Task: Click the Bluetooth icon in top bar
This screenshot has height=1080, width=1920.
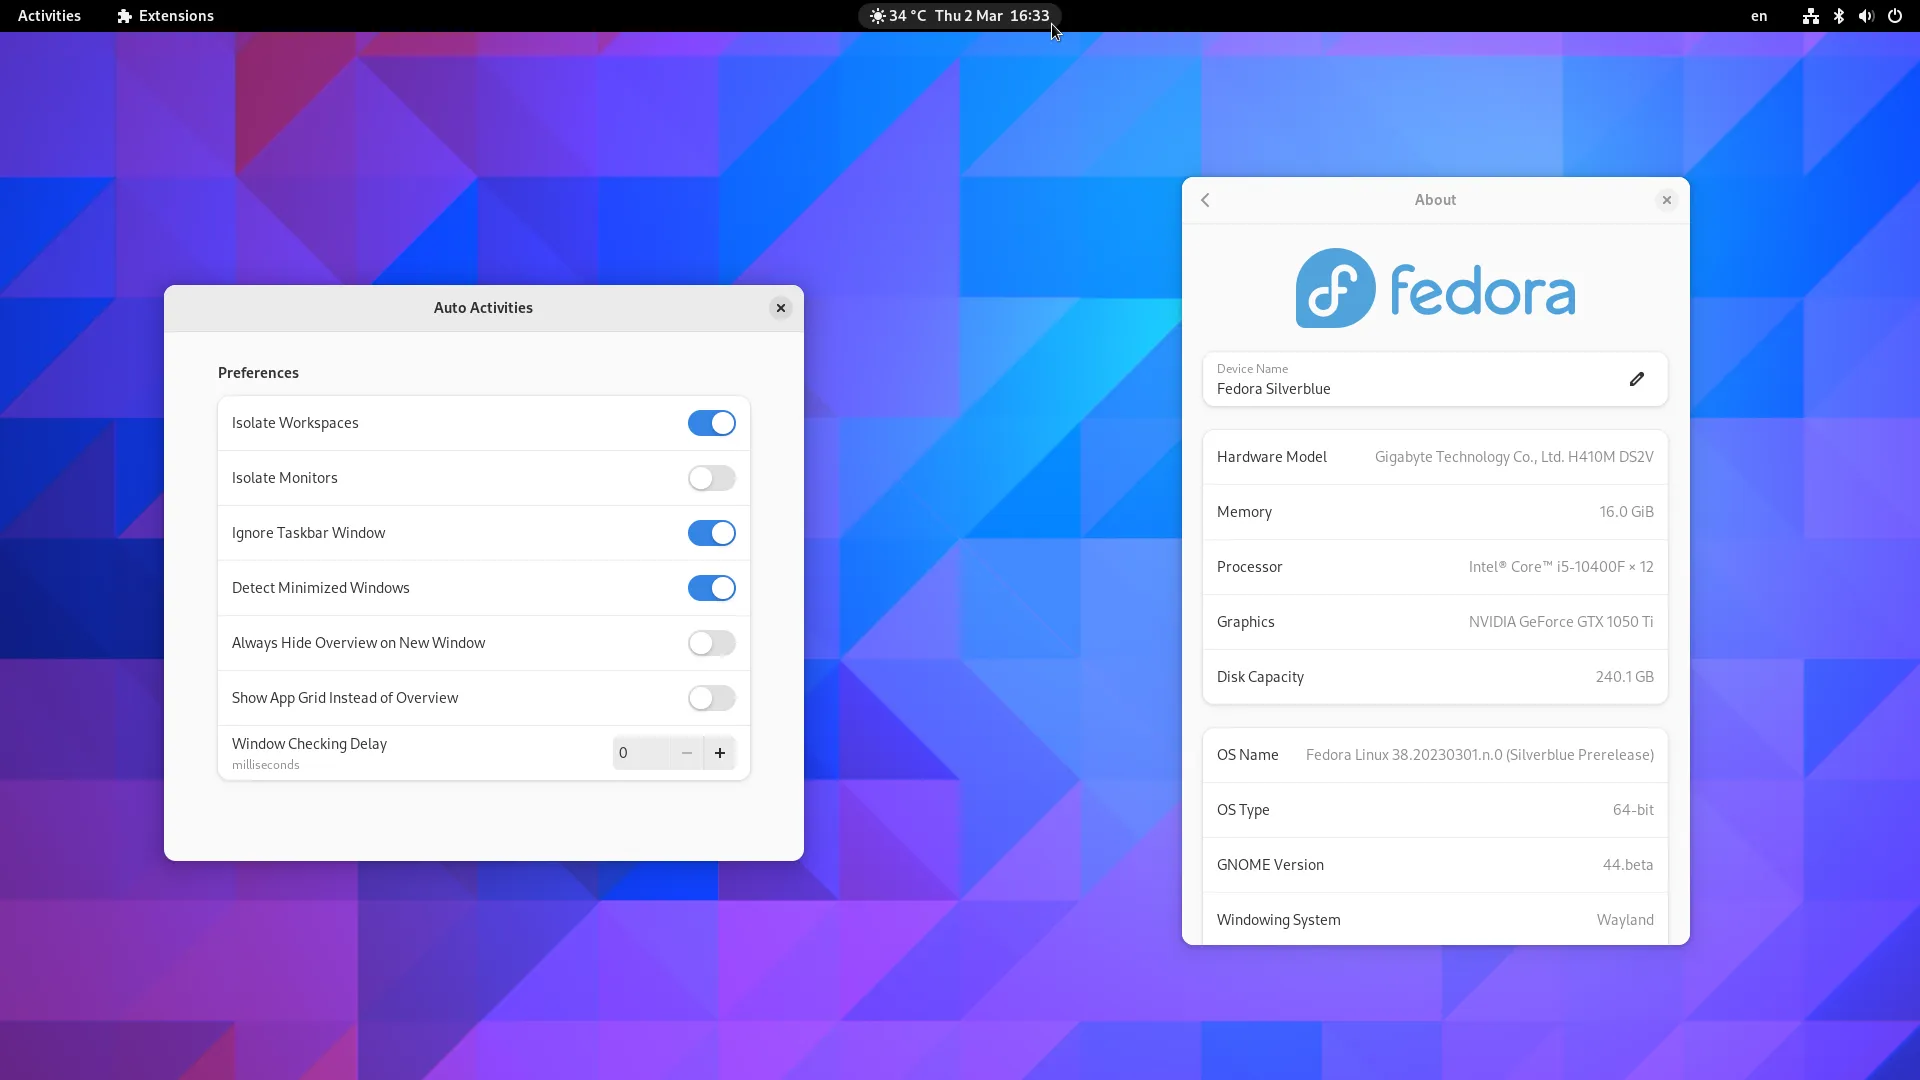Action: tap(1838, 16)
